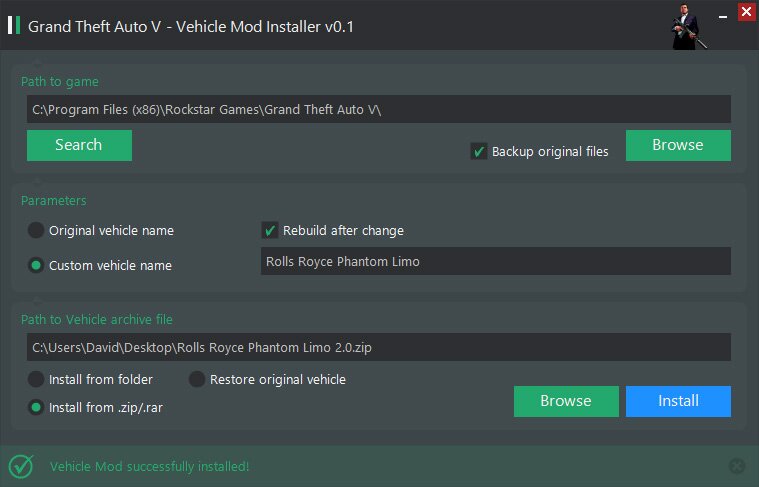Select the Restore original vehicle option
The image size is (759, 487).
(197, 379)
